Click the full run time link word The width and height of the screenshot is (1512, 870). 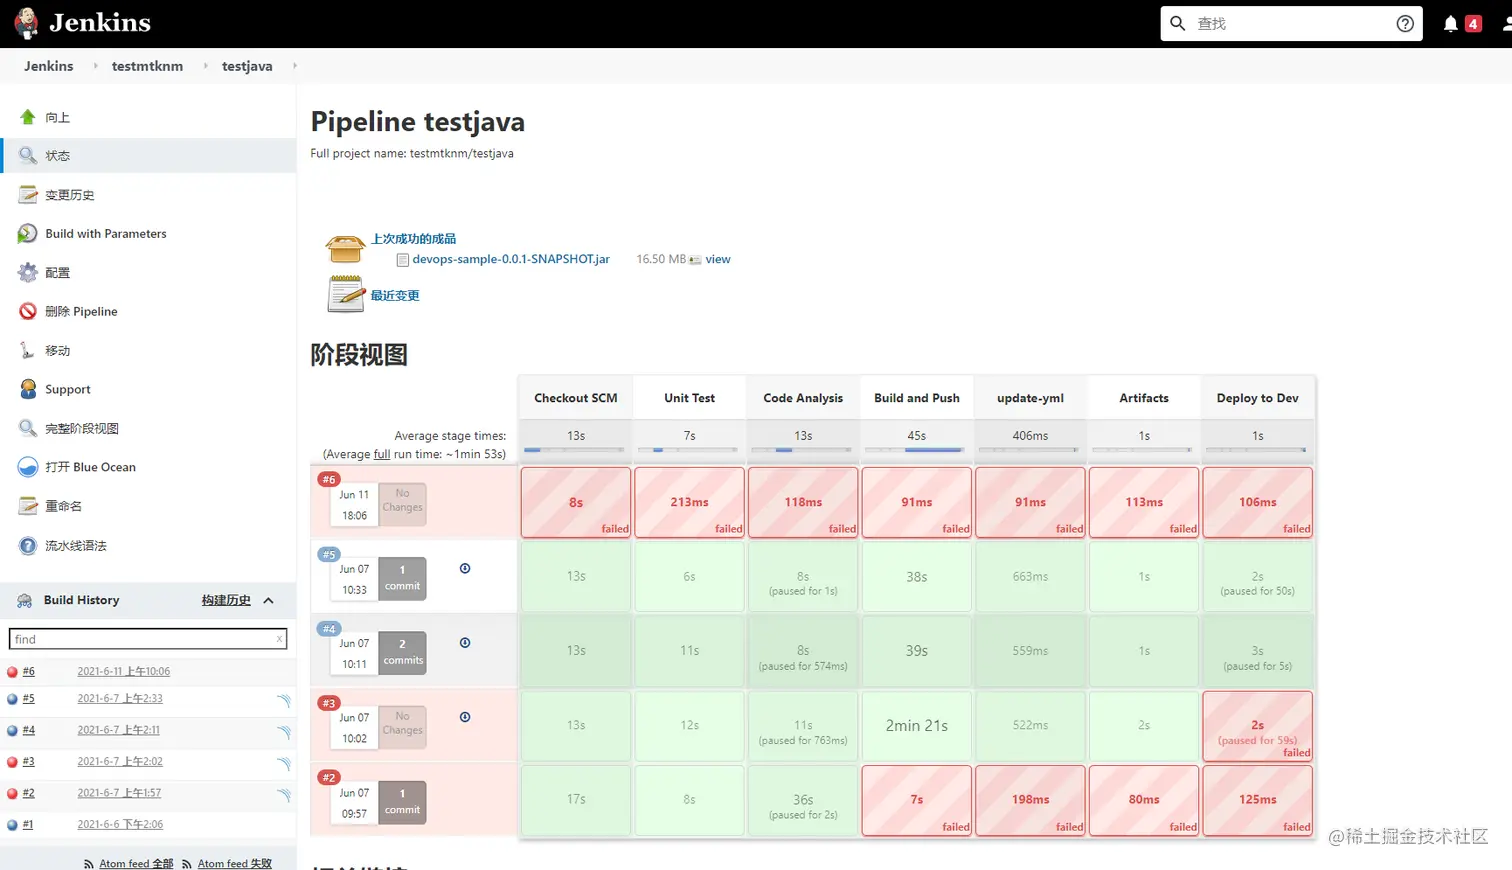382,454
